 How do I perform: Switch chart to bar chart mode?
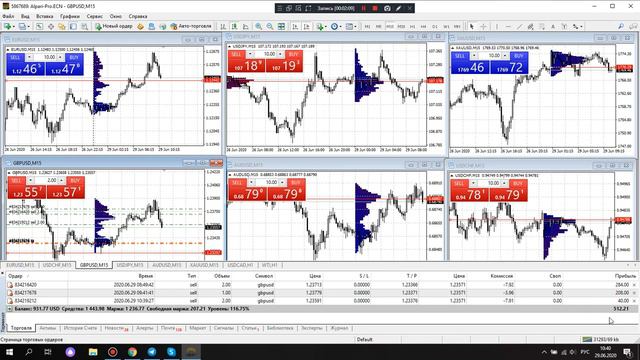pos(223,27)
